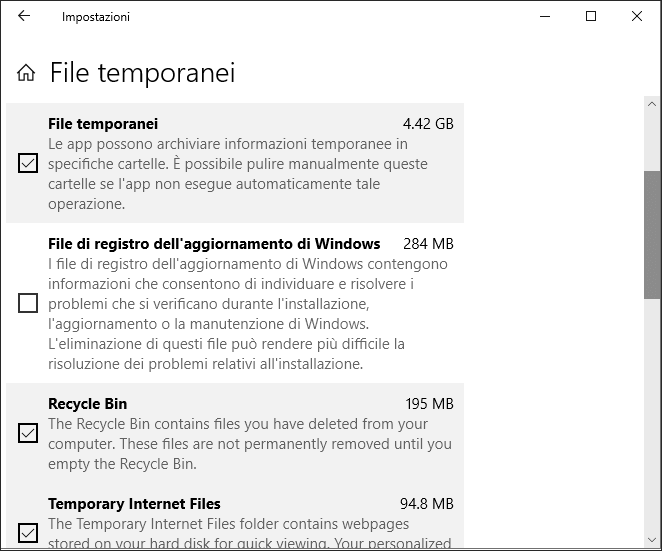Click the File temporanei page heading
662x551 pixels.
[x=142, y=73]
